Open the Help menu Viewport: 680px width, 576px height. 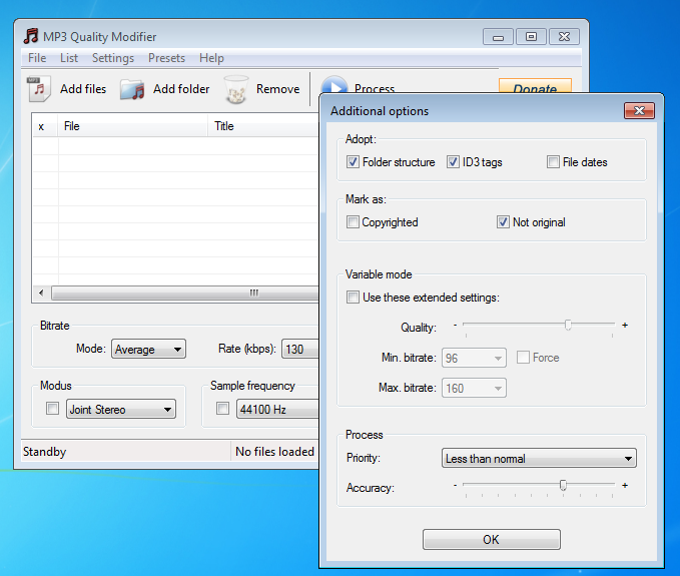tap(212, 58)
